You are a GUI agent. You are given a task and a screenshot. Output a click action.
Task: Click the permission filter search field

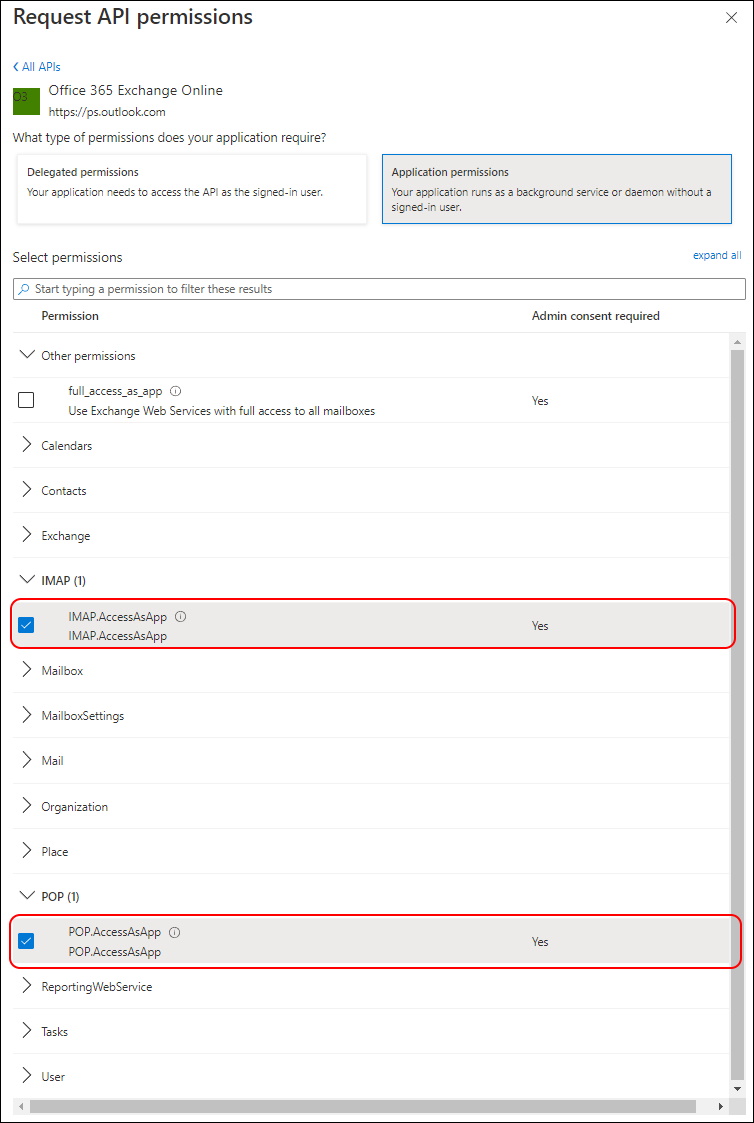(x=379, y=289)
